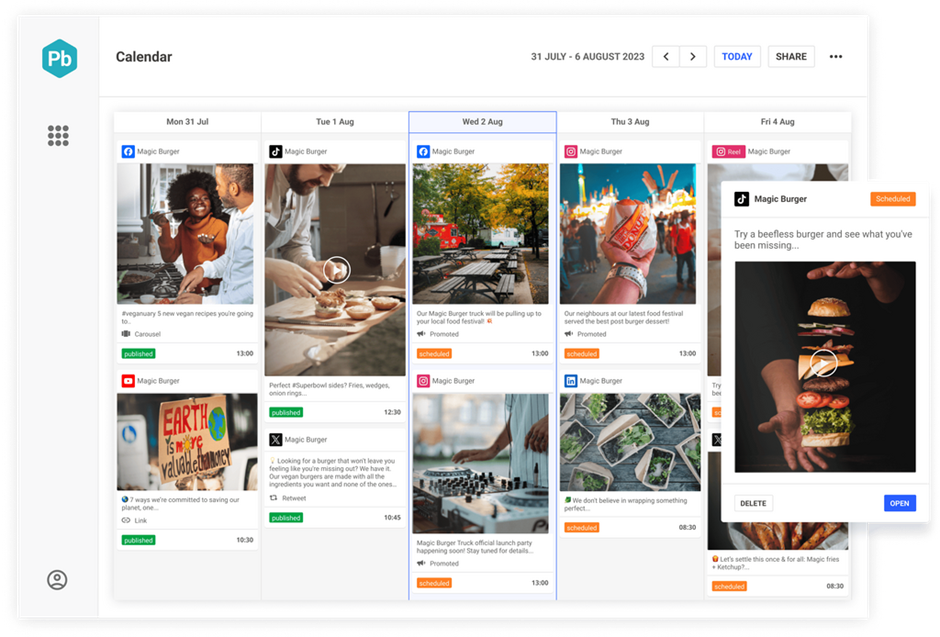Open the apps grid in the left sidebar
The height and width of the screenshot is (637, 940).
click(57, 136)
